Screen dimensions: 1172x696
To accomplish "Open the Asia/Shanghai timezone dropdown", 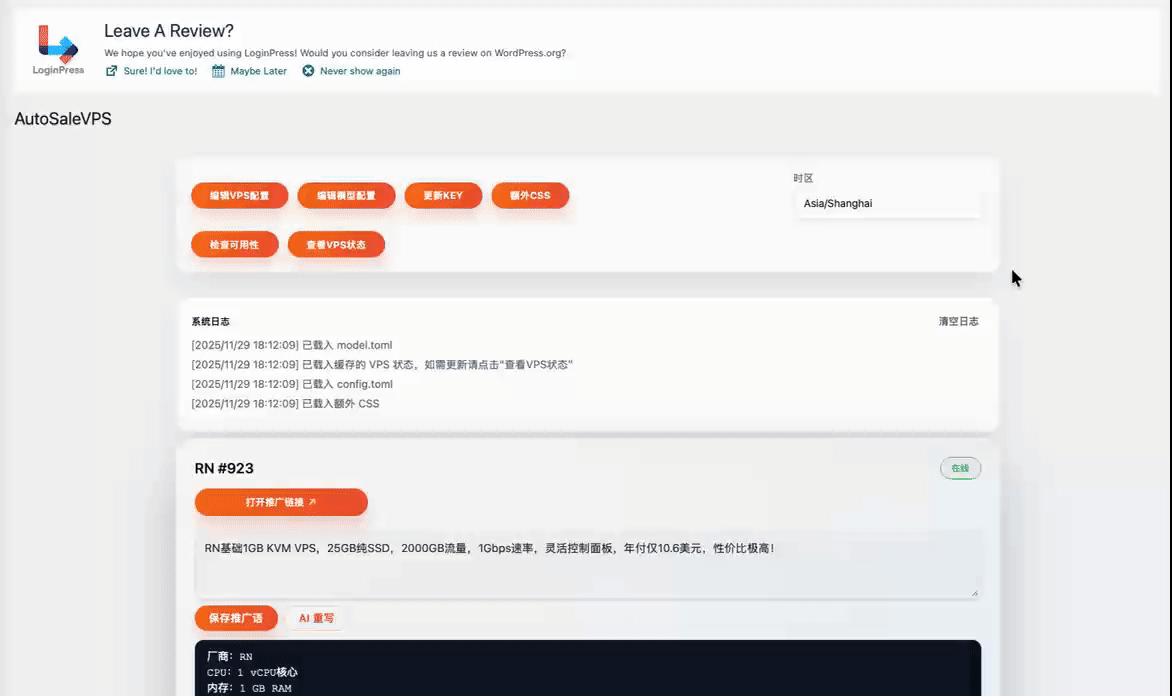I will click(887, 203).
